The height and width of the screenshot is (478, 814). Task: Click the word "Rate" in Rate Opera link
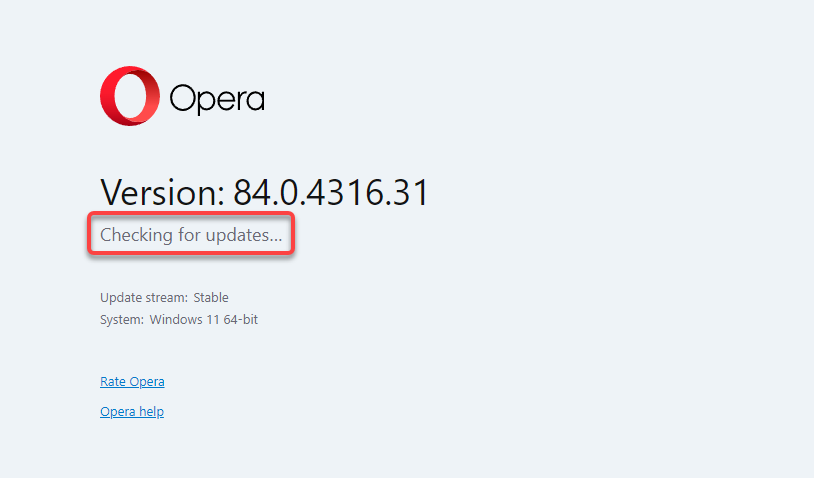pos(113,382)
